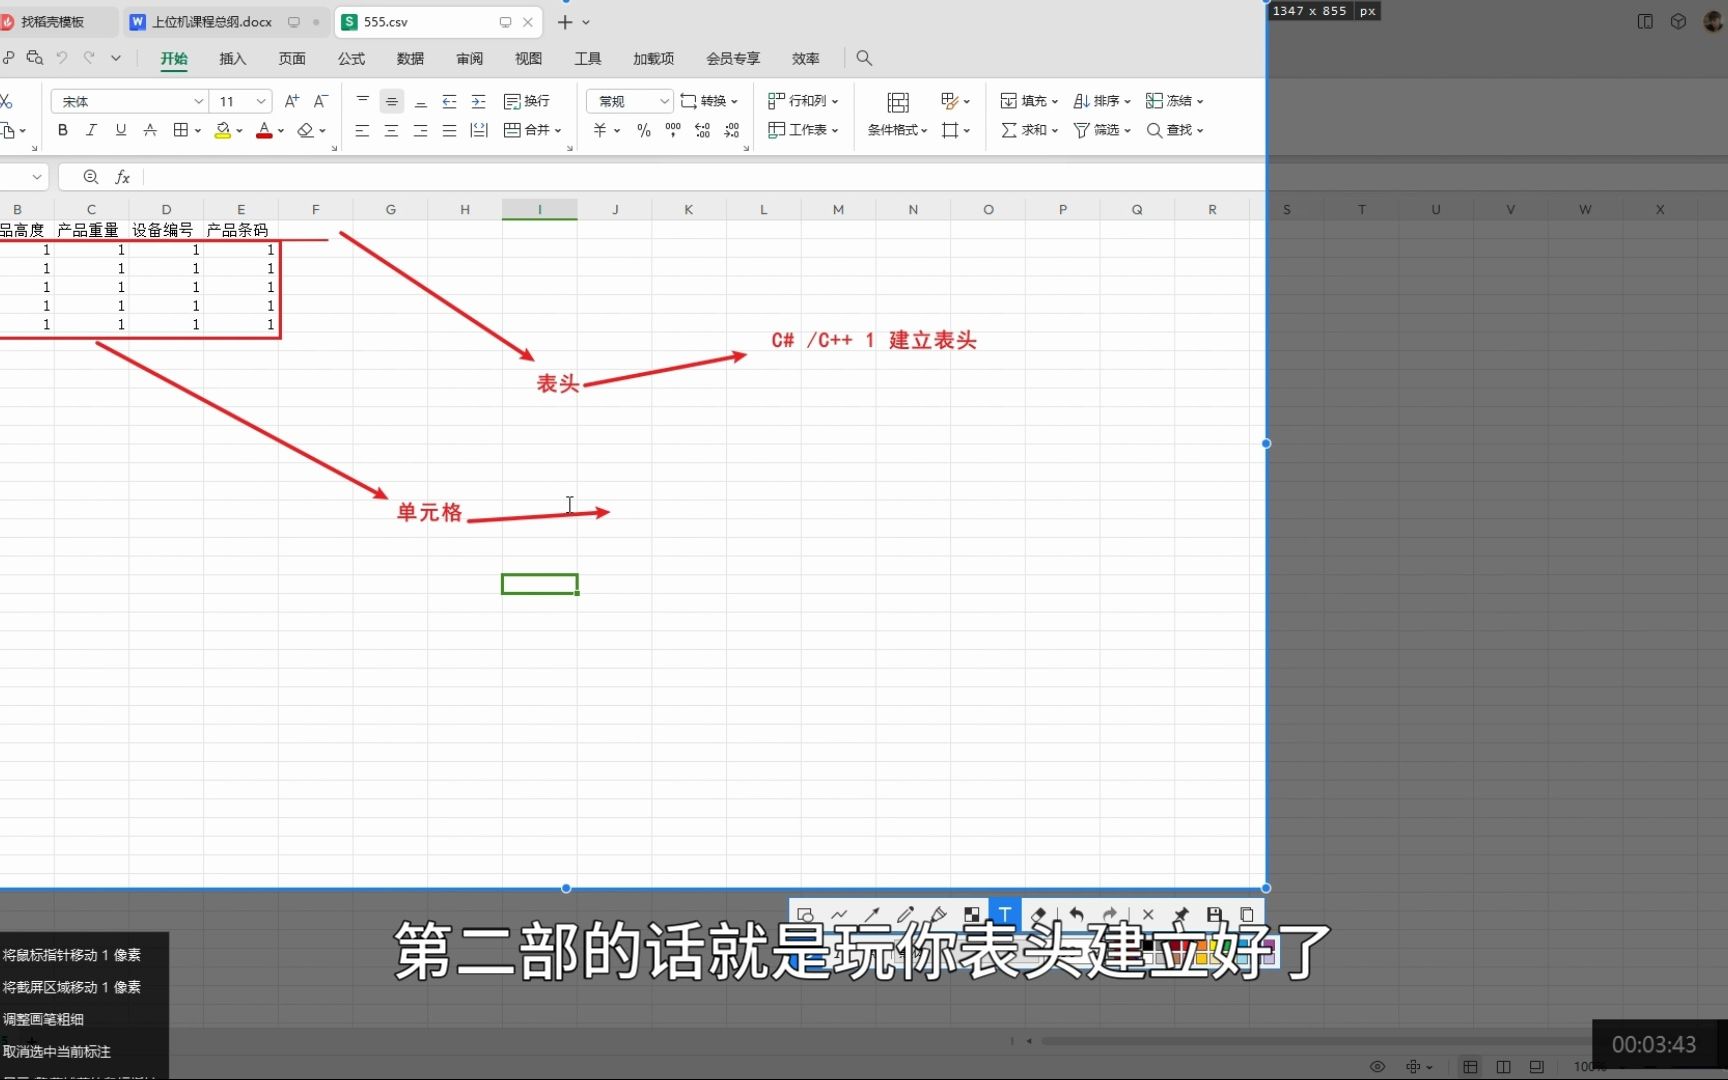Open the 视图 ribbon tab
The image size is (1728, 1080).
pos(528,58)
